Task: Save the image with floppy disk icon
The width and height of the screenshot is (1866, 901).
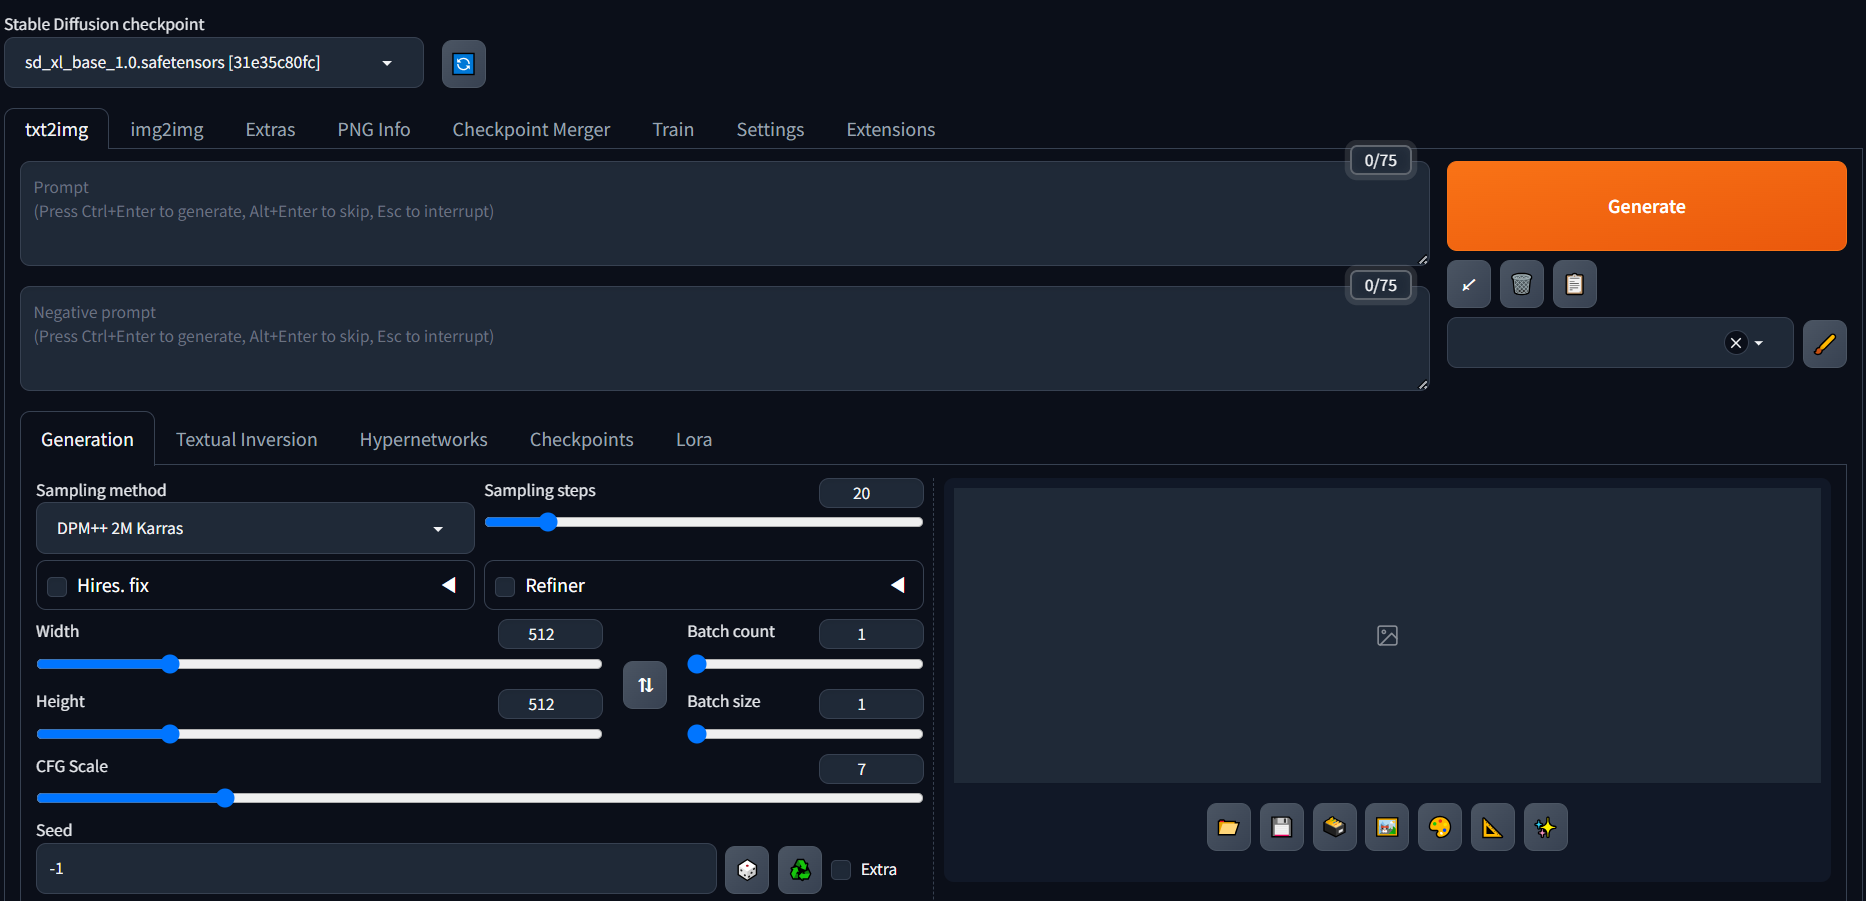Action: click(x=1281, y=827)
